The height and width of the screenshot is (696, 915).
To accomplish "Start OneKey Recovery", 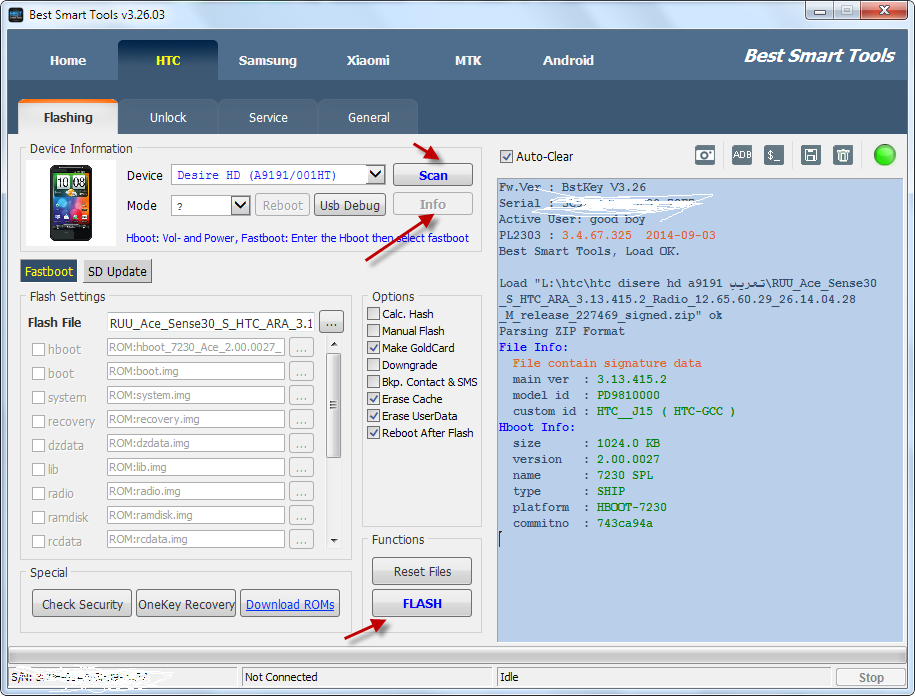I will click(186, 604).
